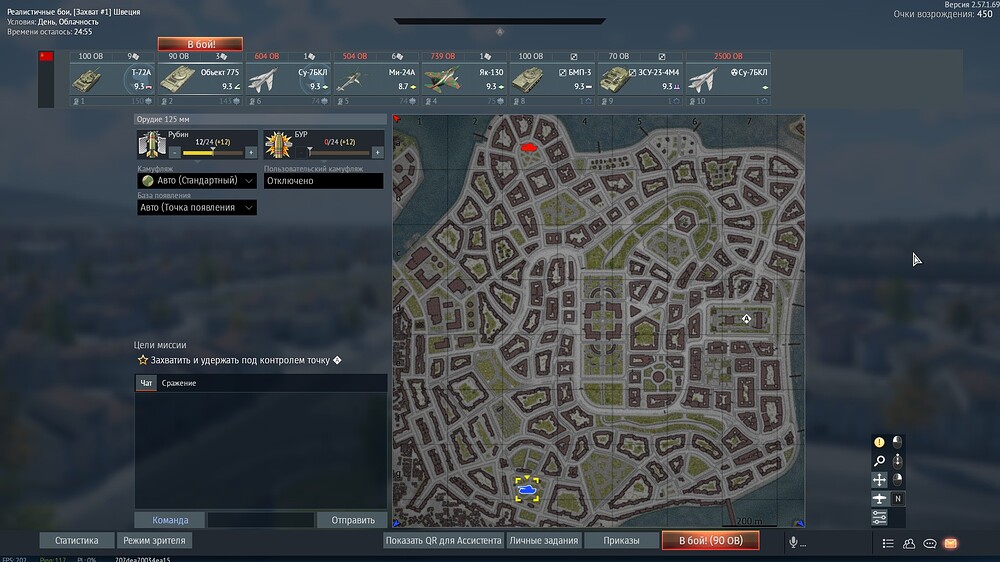Viewport: 1000px width, 562px height.
Task: Adjust the БУР ammo slider bar
Action: (x=339, y=152)
